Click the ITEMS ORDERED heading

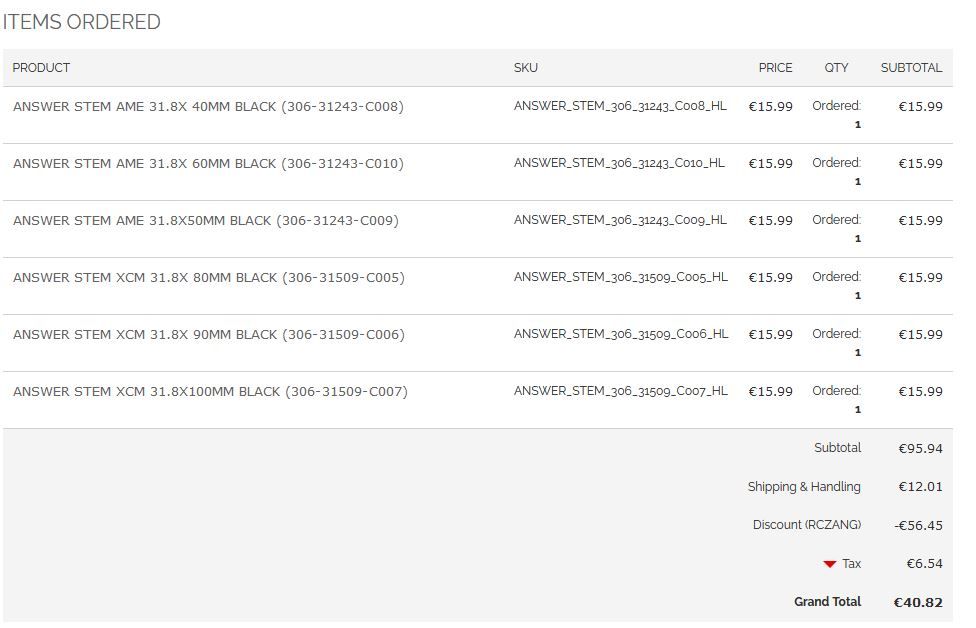tap(82, 22)
